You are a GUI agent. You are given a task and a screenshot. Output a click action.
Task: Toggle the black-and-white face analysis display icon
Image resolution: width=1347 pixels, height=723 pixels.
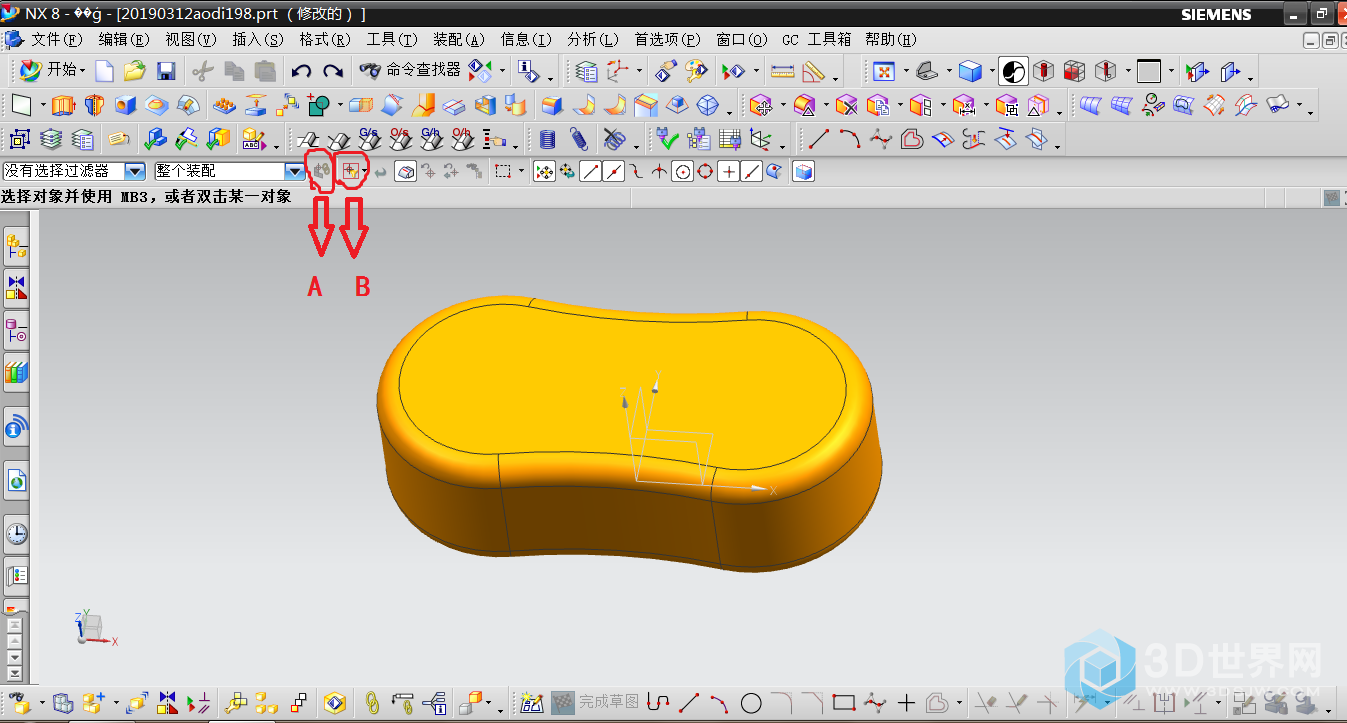click(x=1013, y=71)
